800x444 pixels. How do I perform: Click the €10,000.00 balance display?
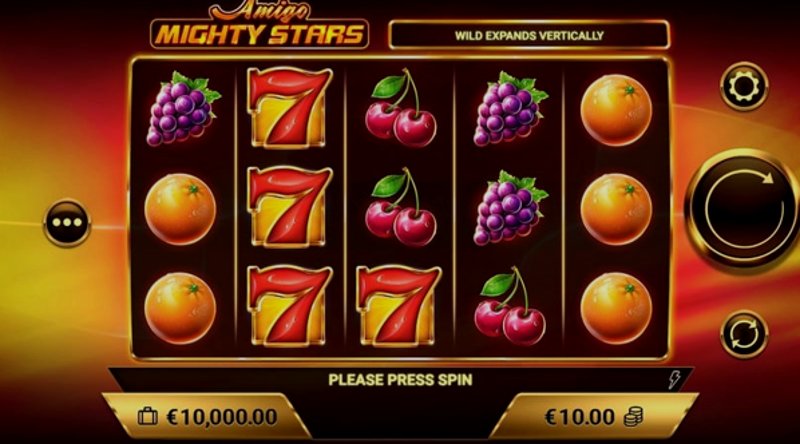pos(222,417)
